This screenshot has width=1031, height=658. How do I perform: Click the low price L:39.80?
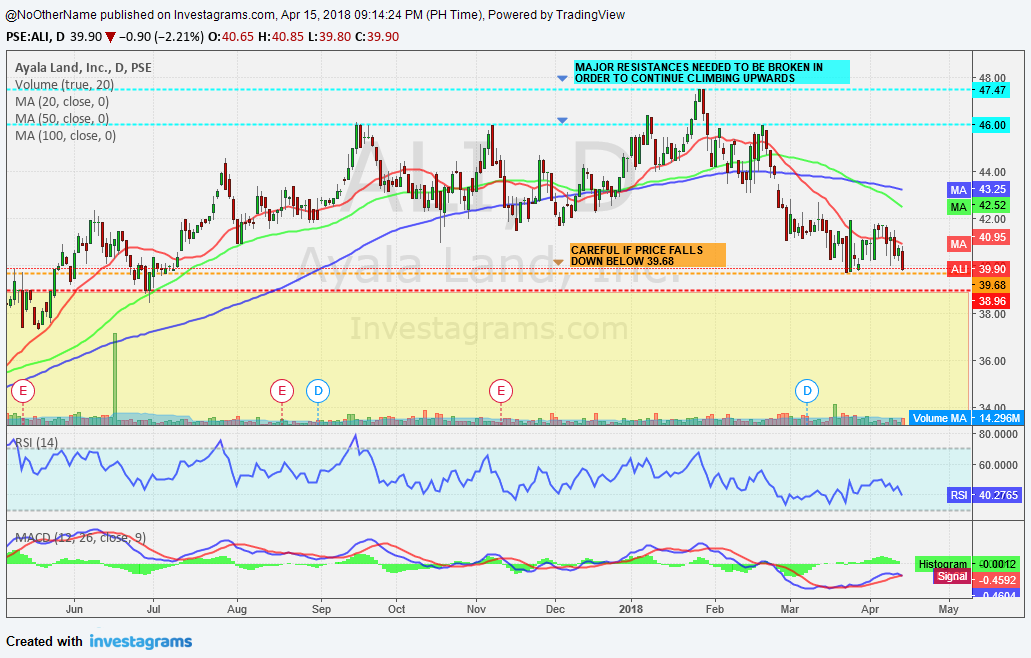(x=329, y=37)
